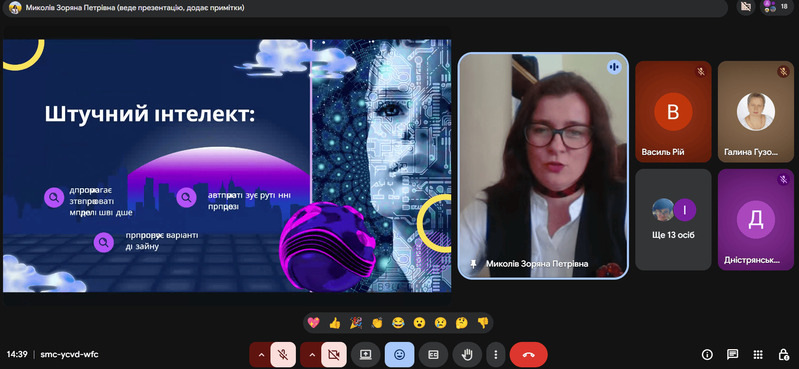Turn on captions icon

[x=433, y=355]
